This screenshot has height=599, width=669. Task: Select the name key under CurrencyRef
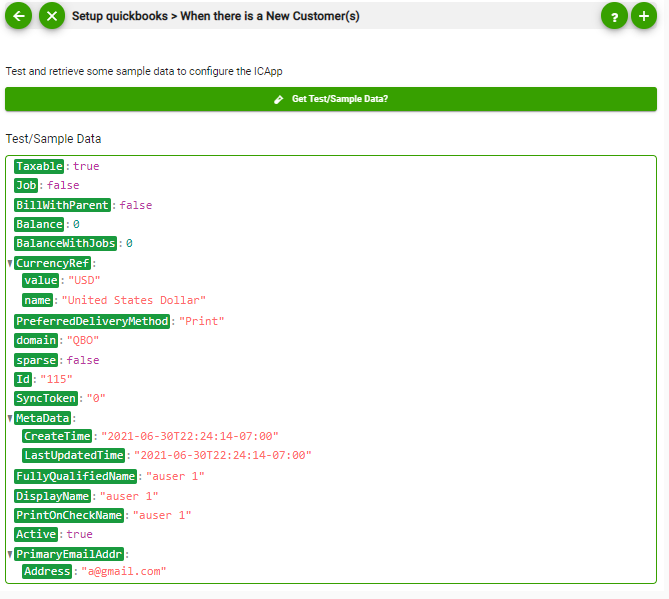click(38, 300)
